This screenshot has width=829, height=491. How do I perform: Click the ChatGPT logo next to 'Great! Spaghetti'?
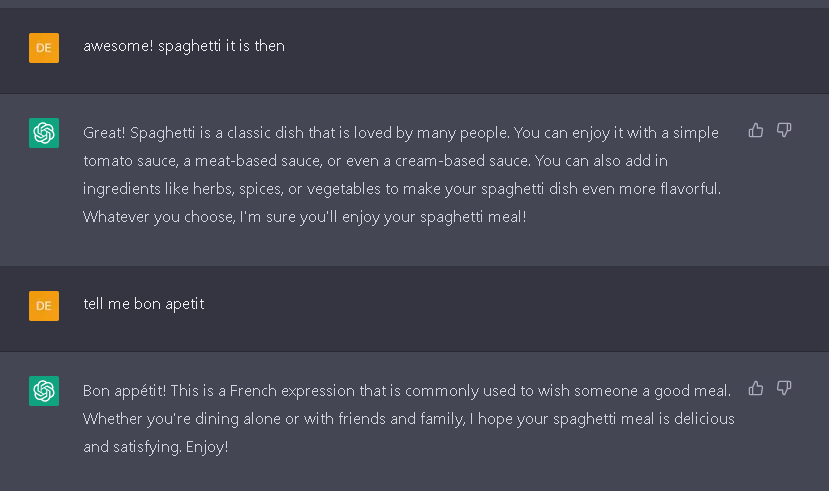tap(44, 132)
